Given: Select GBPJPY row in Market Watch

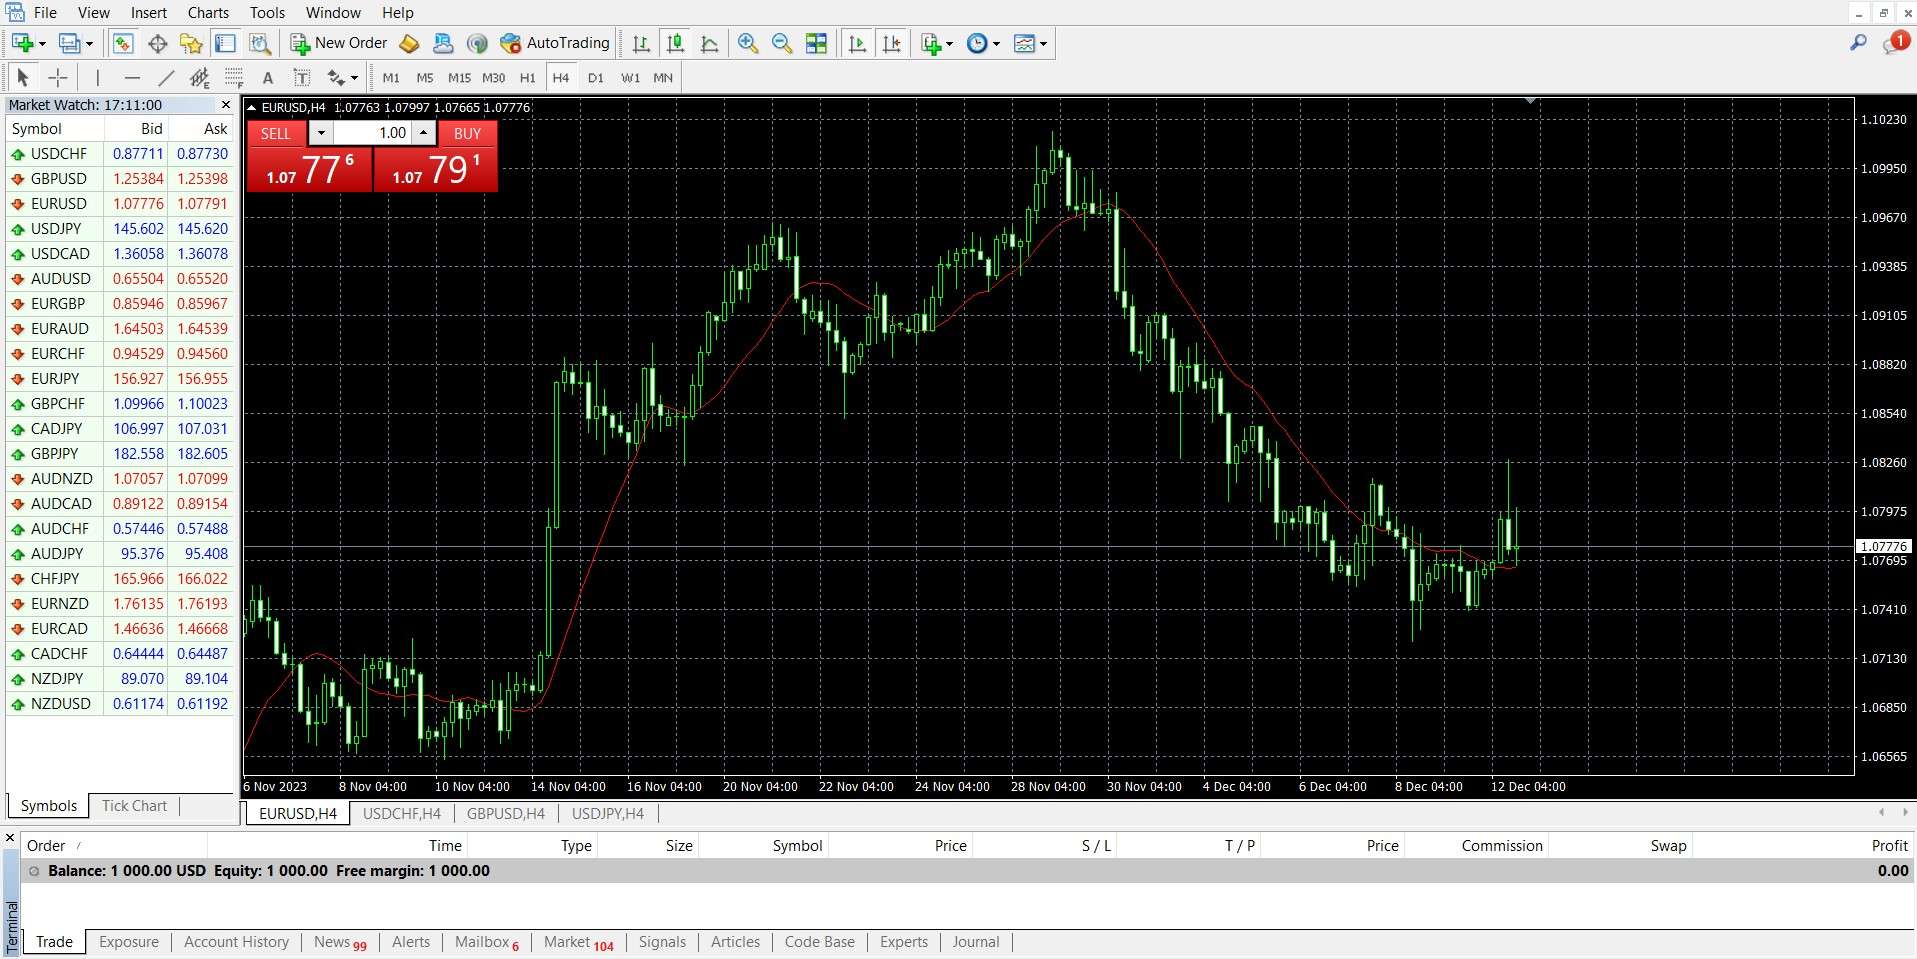Looking at the screenshot, I should (x=120, y=454).
